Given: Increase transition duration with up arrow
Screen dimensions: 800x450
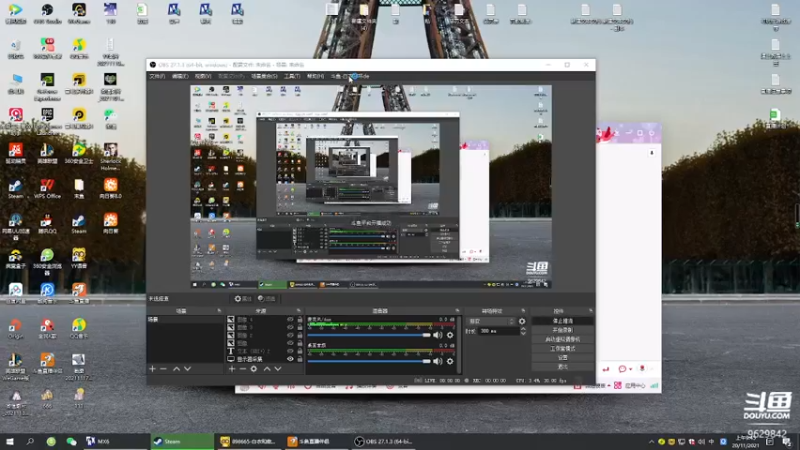Looking at the screenshot, I should point(523,329).
